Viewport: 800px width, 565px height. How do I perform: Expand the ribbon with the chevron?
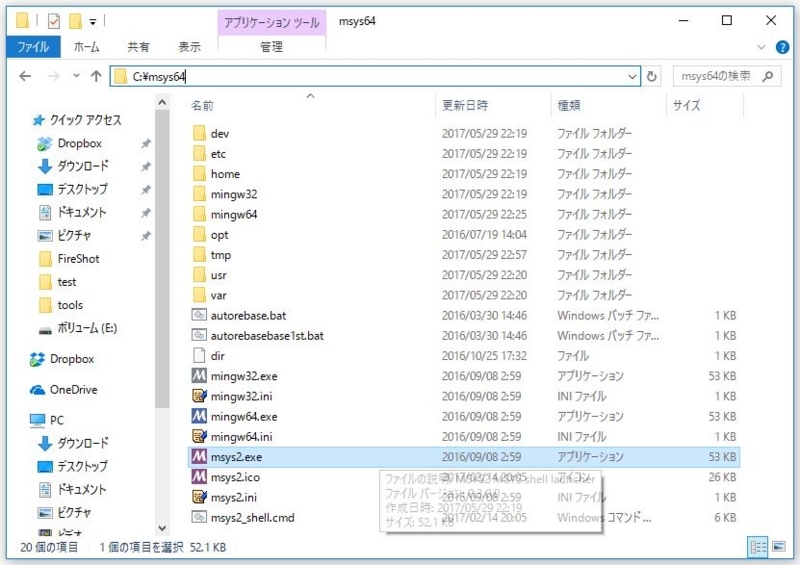click(x=761, y=47)
